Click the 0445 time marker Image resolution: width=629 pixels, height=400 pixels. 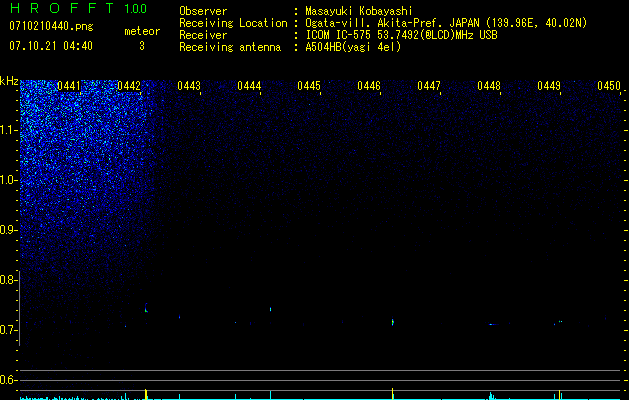coord(309,86)
